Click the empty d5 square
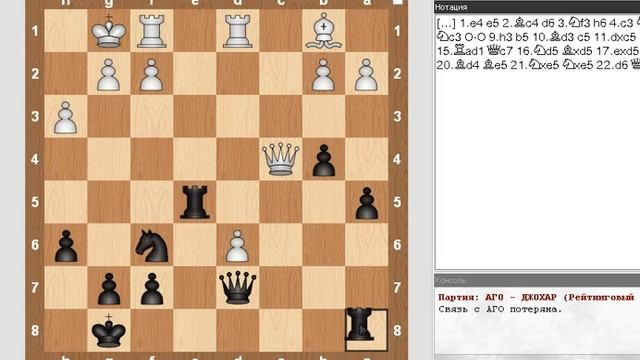Image resolution: width=640 pixels, height=360 pixels. pyautogui.click(x=238, y=202)
